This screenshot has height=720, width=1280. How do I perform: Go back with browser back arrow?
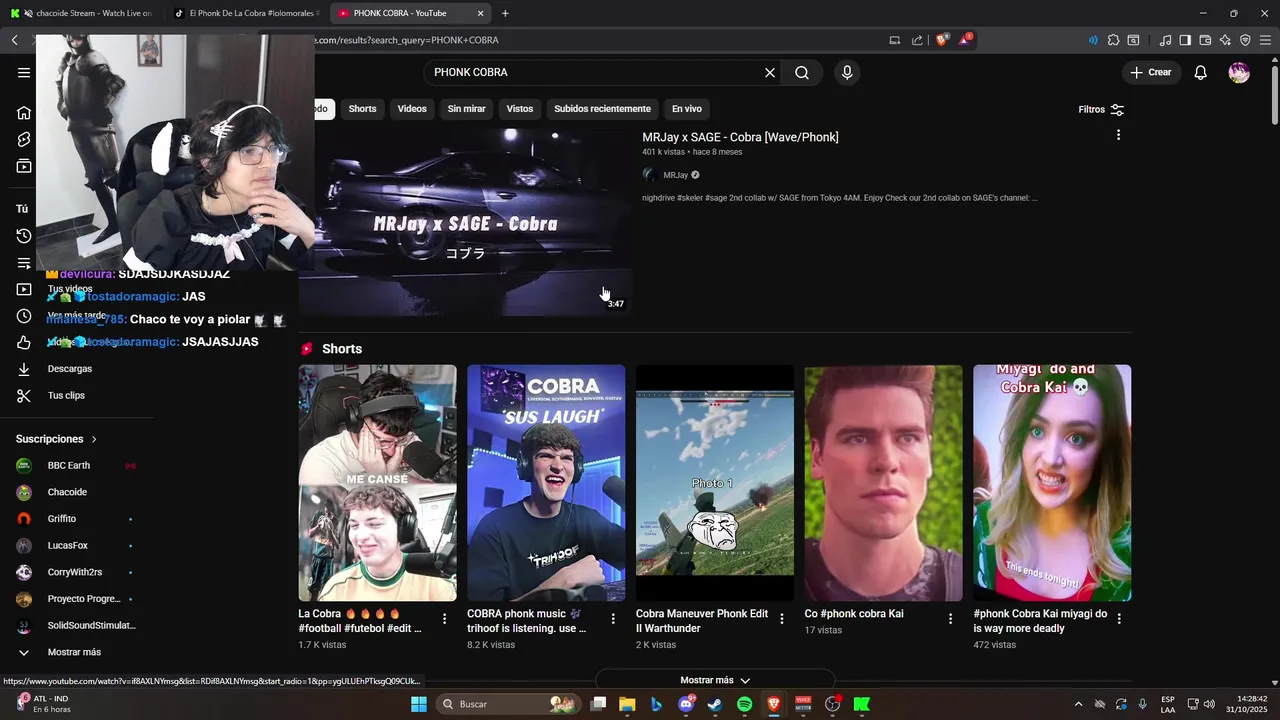15,40
